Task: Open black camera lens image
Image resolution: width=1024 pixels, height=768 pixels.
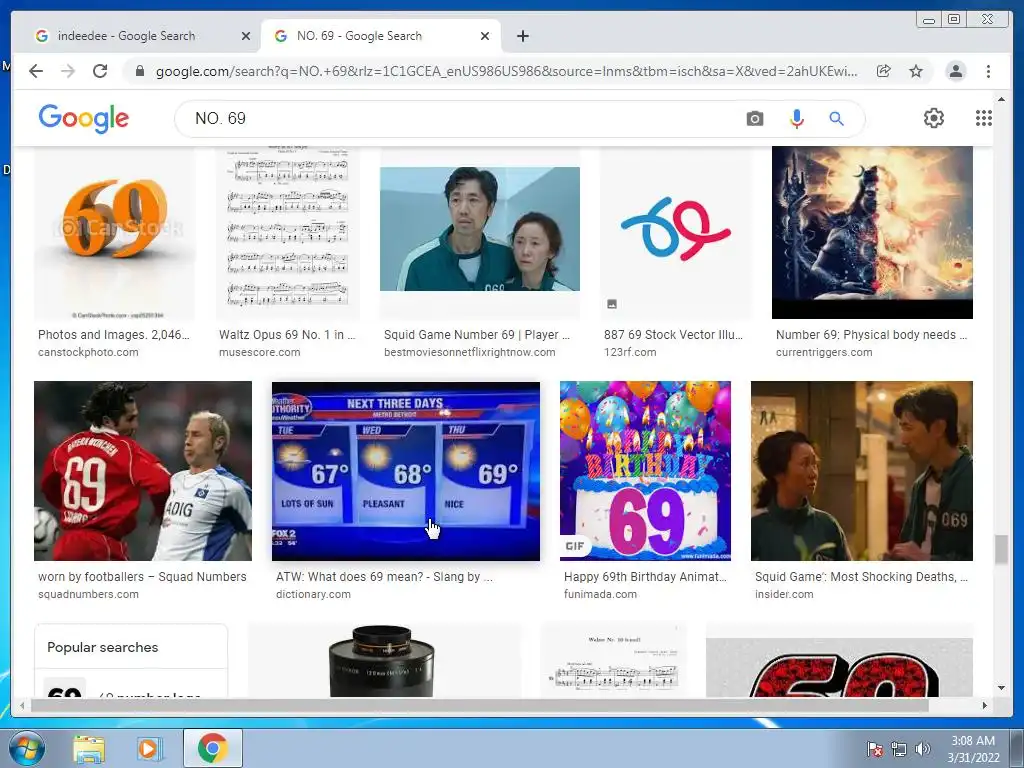Action: pos(384,661)
